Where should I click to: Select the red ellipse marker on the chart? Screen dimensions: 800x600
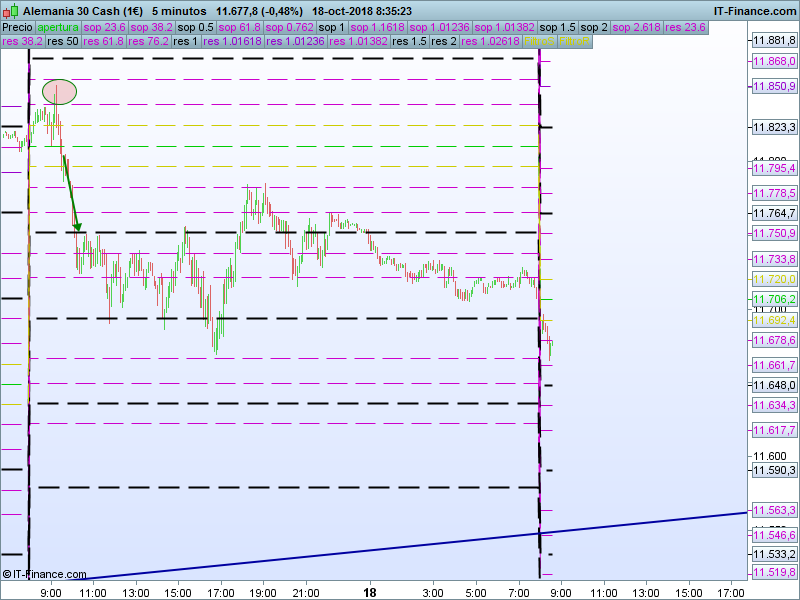click(58, 92)
